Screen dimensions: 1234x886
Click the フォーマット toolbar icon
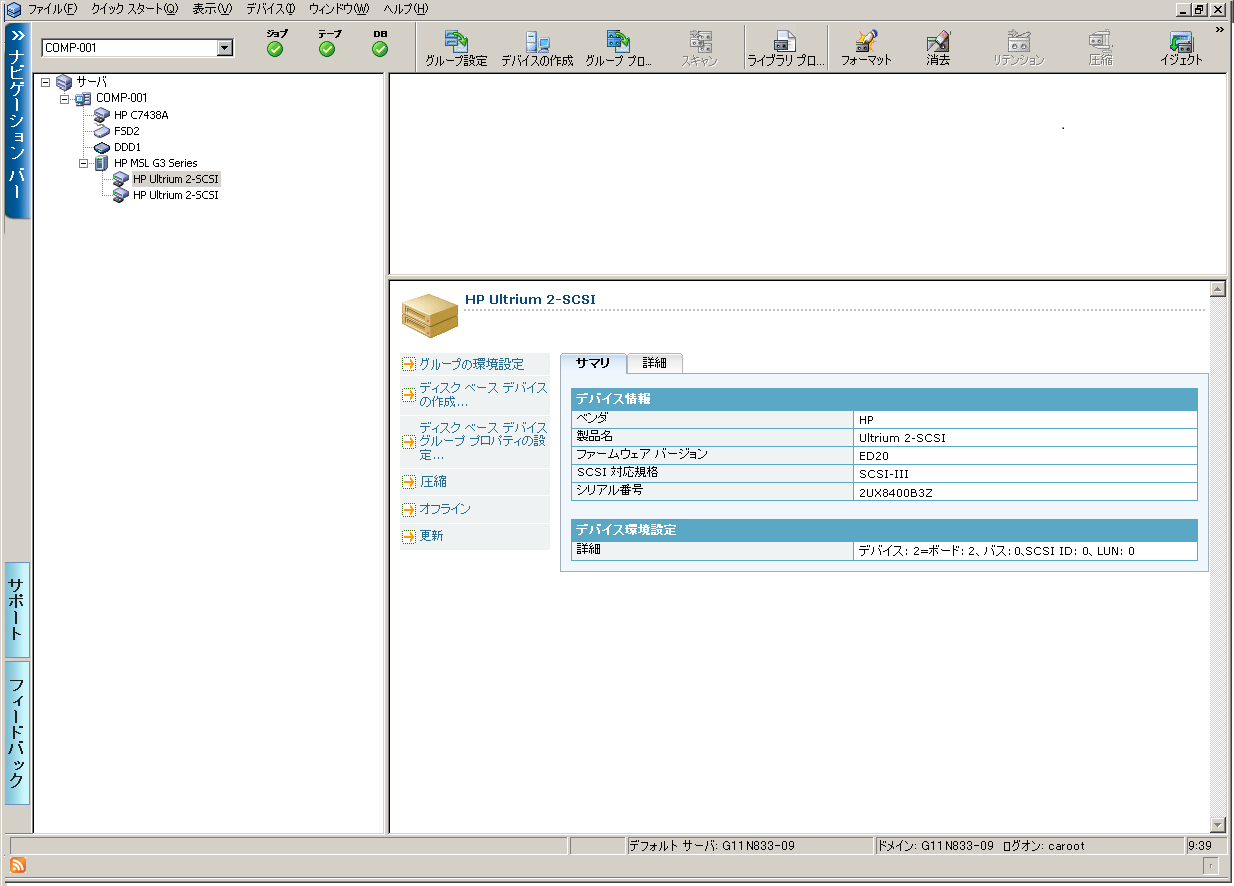[x=866, y=48]
